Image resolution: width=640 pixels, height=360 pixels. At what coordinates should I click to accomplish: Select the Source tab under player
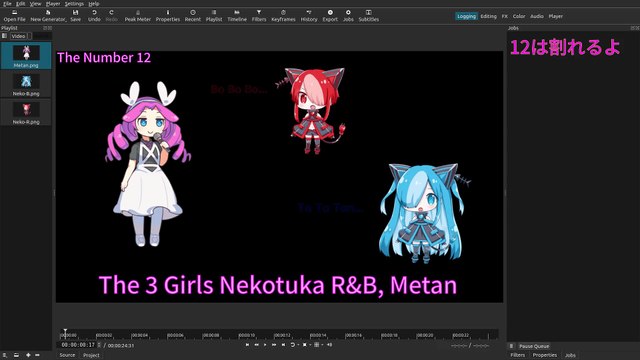(x=67, y=355)
